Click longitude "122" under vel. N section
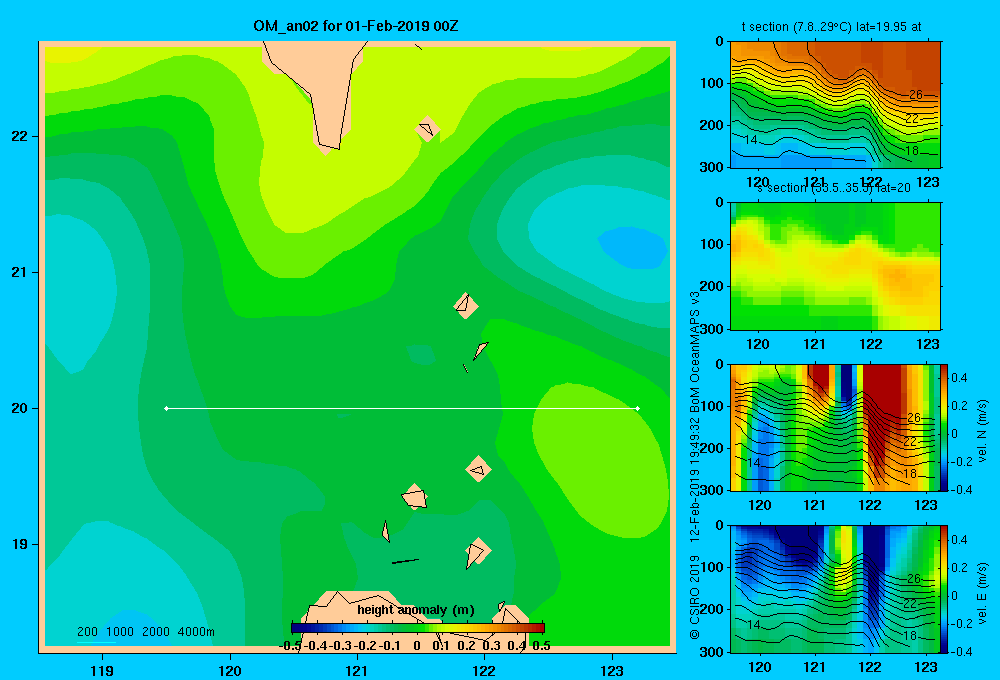Image resolution: width=1000 pixels, height=680 pixels. tap(871, 505)
